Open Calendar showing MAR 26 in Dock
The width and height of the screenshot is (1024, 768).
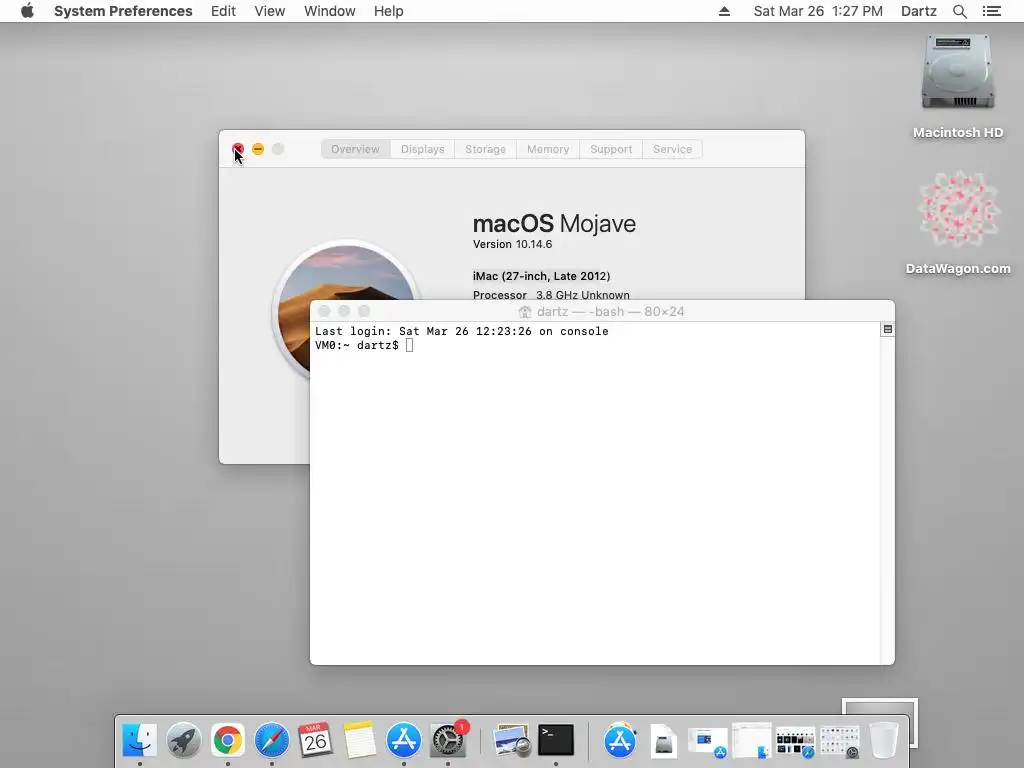(x=315, y=740)
